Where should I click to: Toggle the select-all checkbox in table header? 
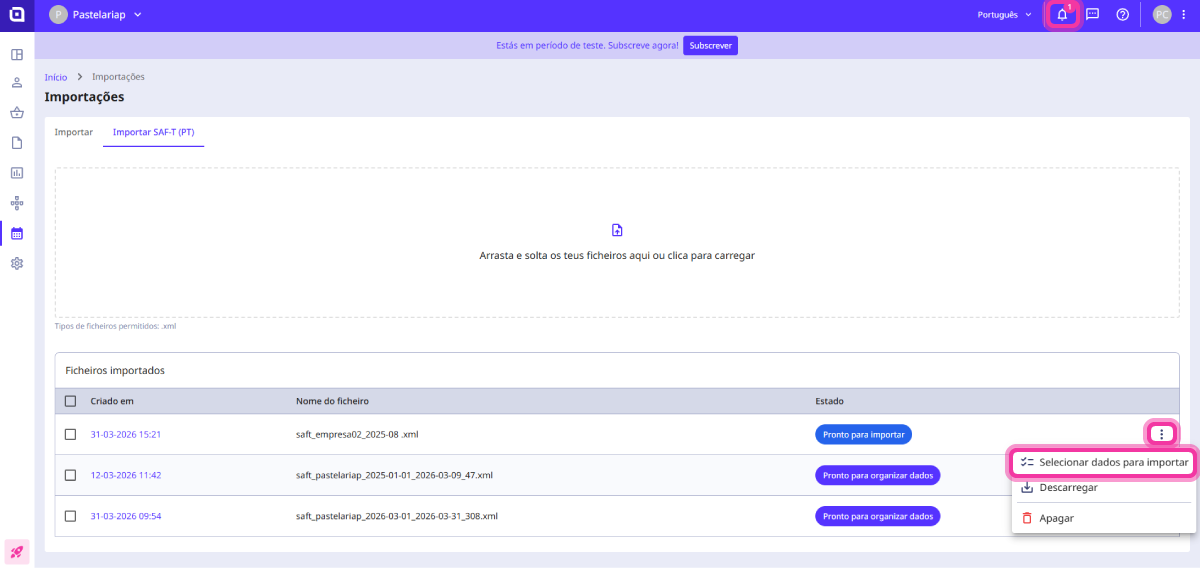70,401
